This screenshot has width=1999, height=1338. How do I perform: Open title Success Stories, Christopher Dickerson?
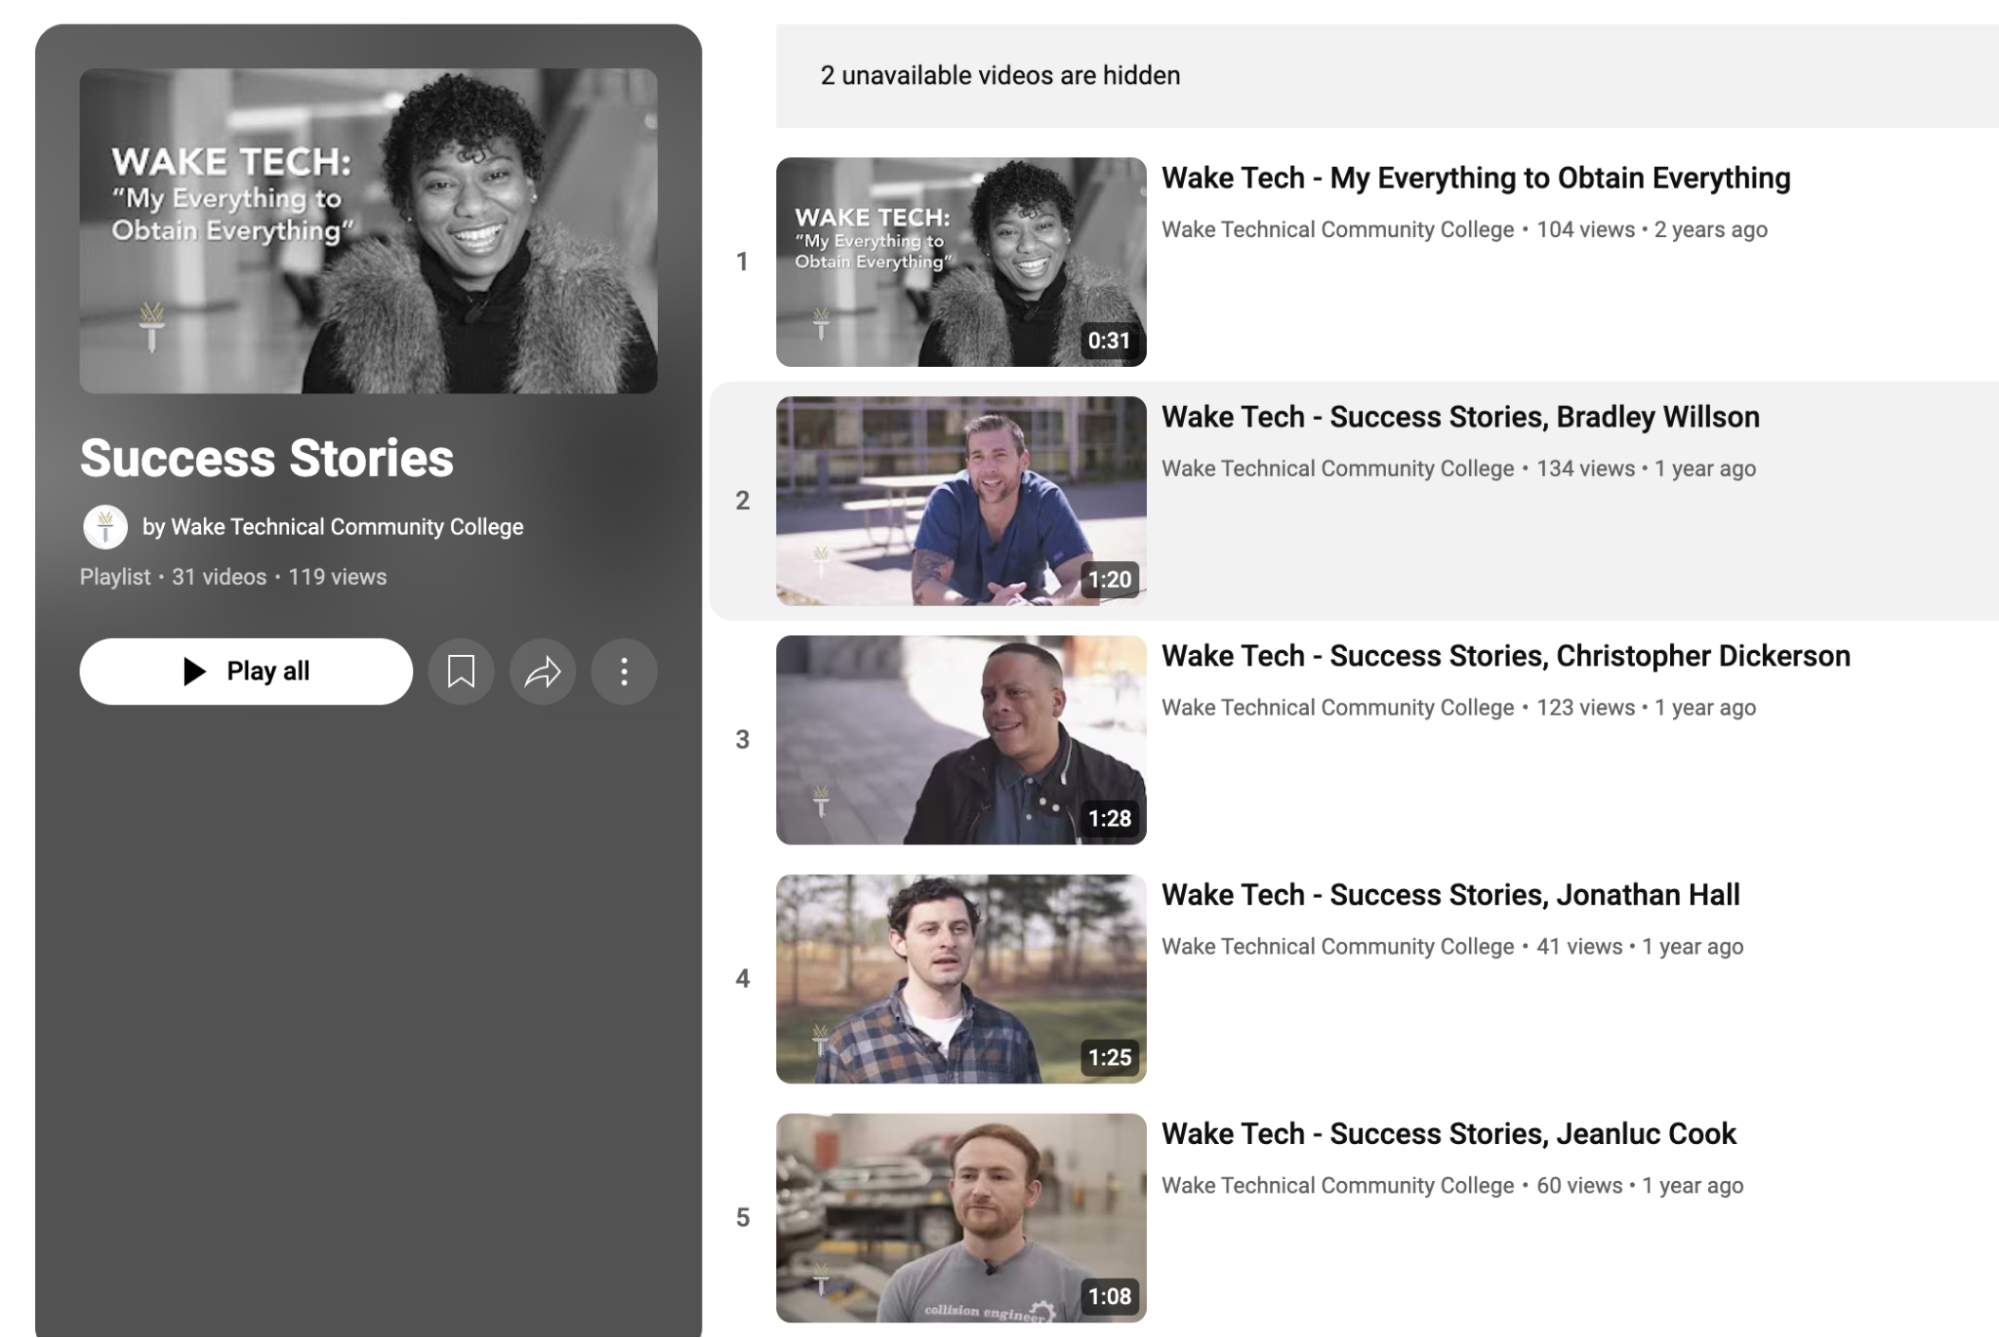click(1506, 656)
